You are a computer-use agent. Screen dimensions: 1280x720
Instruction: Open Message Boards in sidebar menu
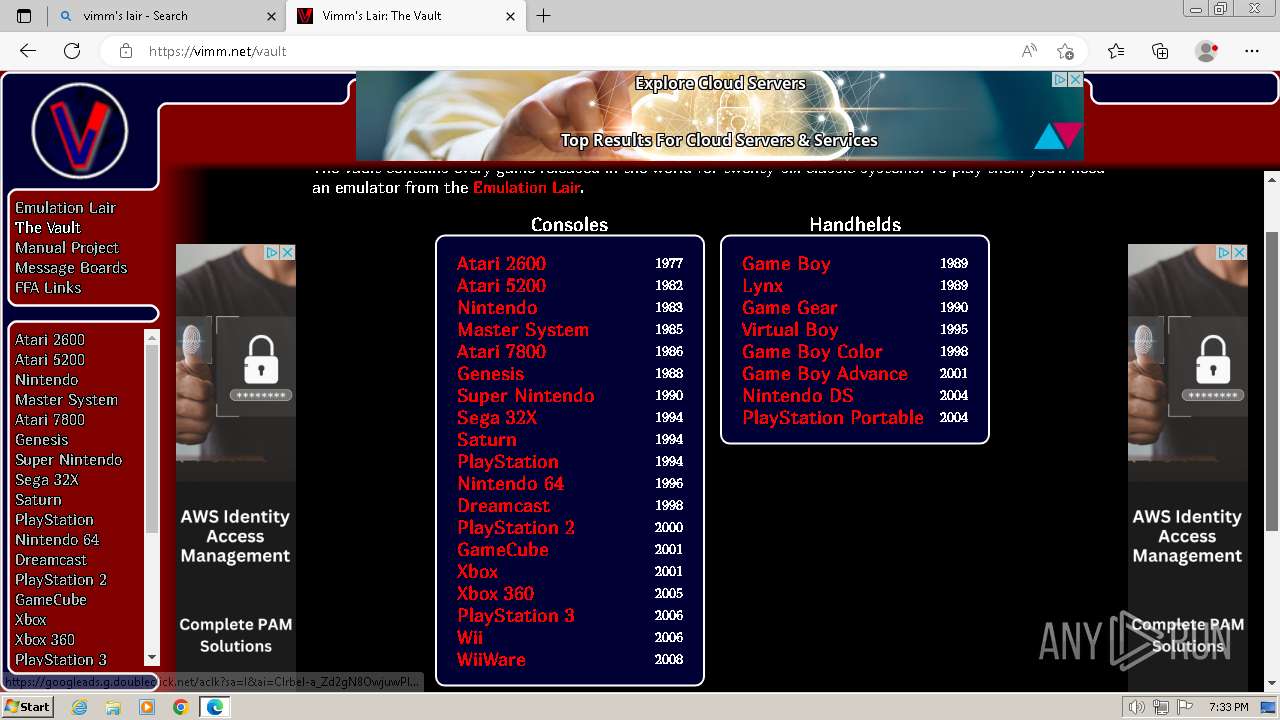coord(71,268)
